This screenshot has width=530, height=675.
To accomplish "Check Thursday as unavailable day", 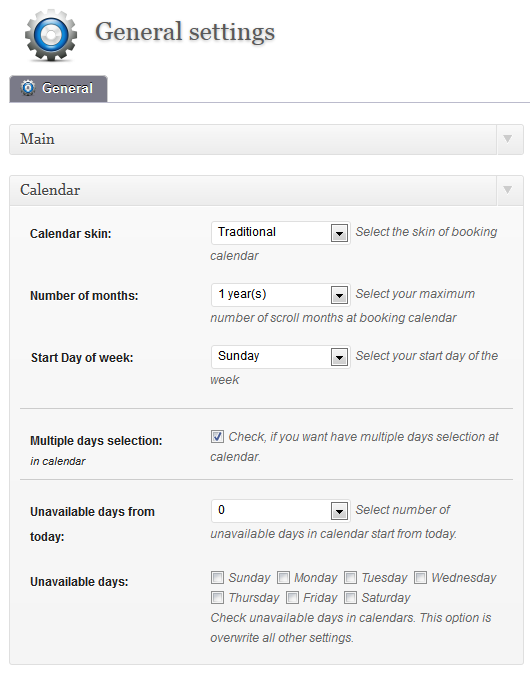I will (x=217, y=598).
